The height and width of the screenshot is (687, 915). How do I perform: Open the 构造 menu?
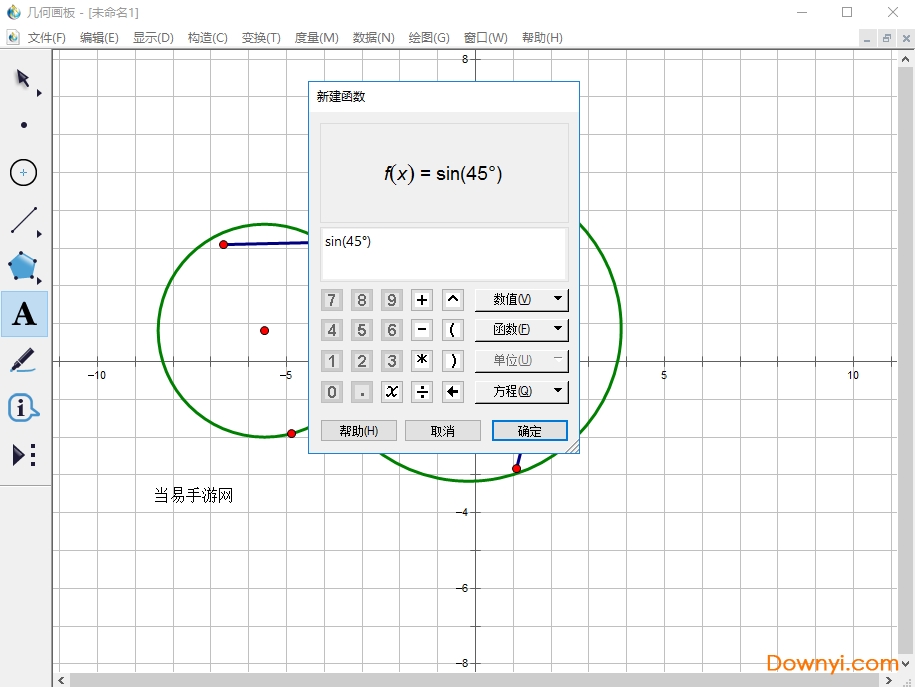(x=207, y=38)
